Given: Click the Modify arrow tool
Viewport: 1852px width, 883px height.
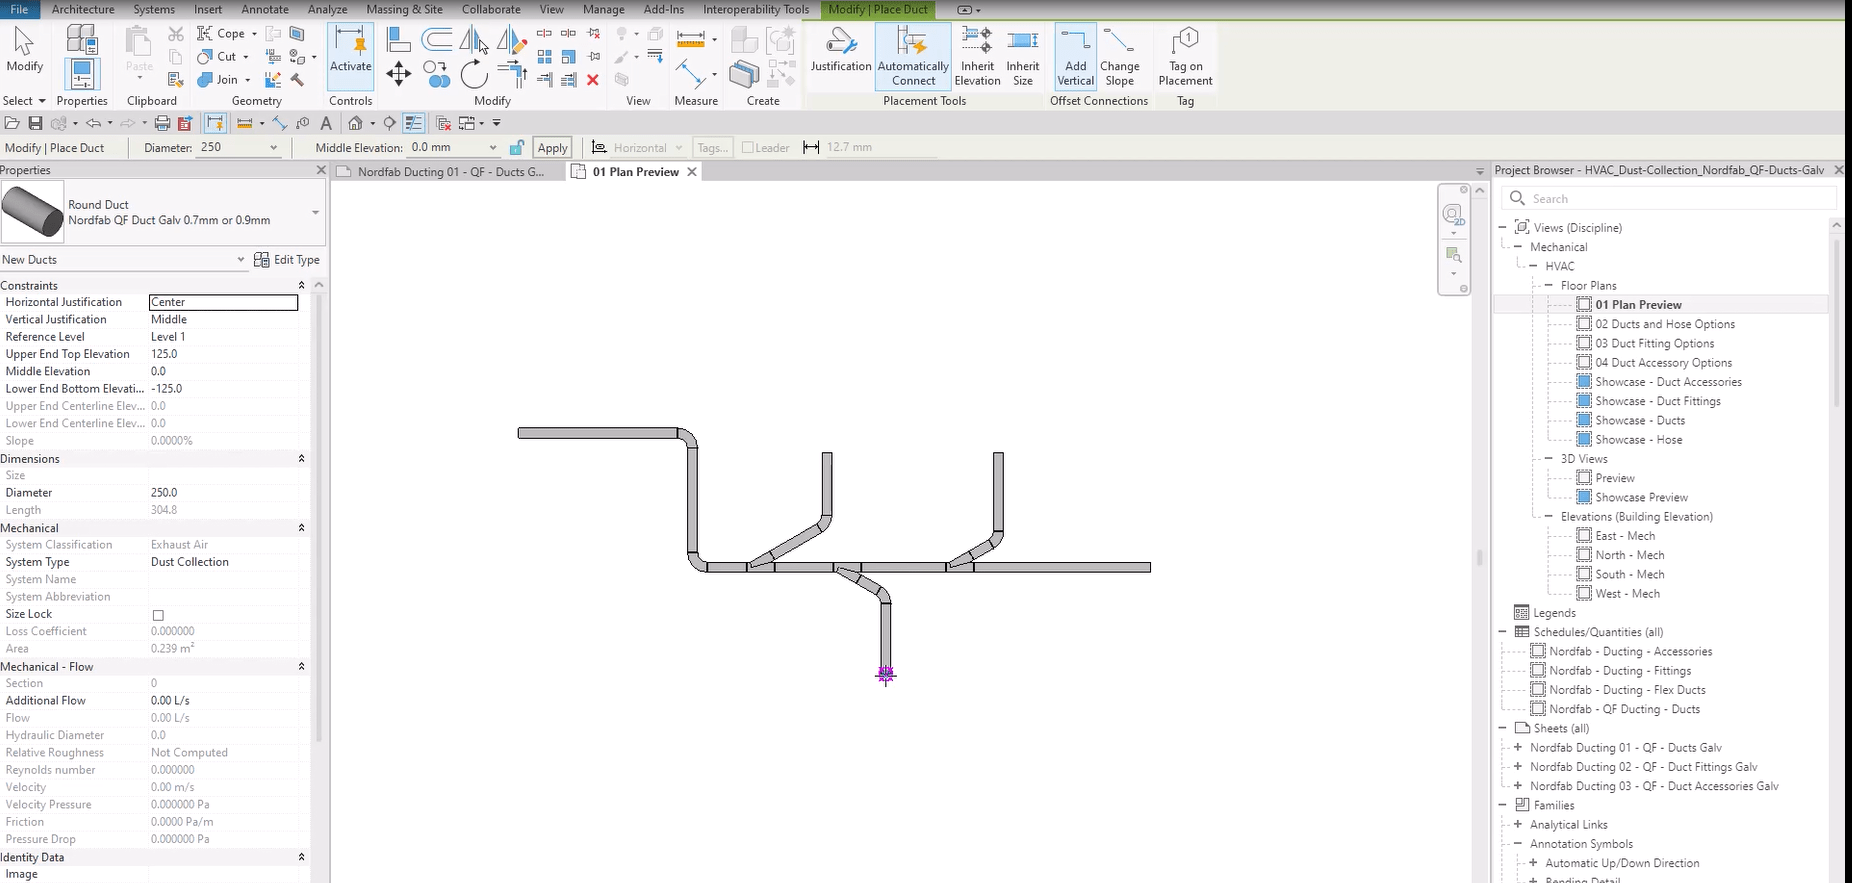Looking at the screenshot, I should (x=24, y=52).
